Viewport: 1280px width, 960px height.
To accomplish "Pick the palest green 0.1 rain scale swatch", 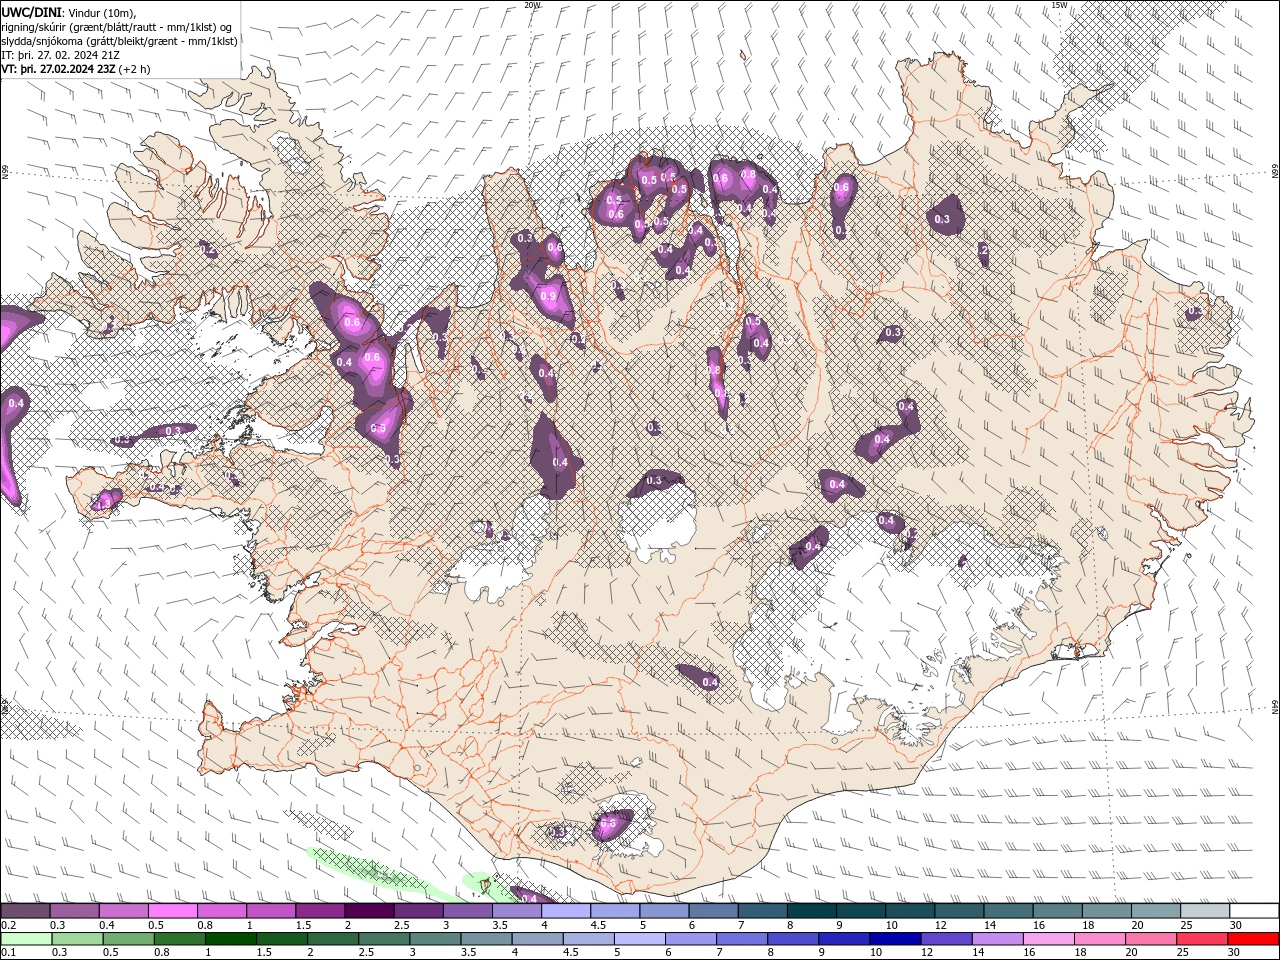I will pos(24,939).
